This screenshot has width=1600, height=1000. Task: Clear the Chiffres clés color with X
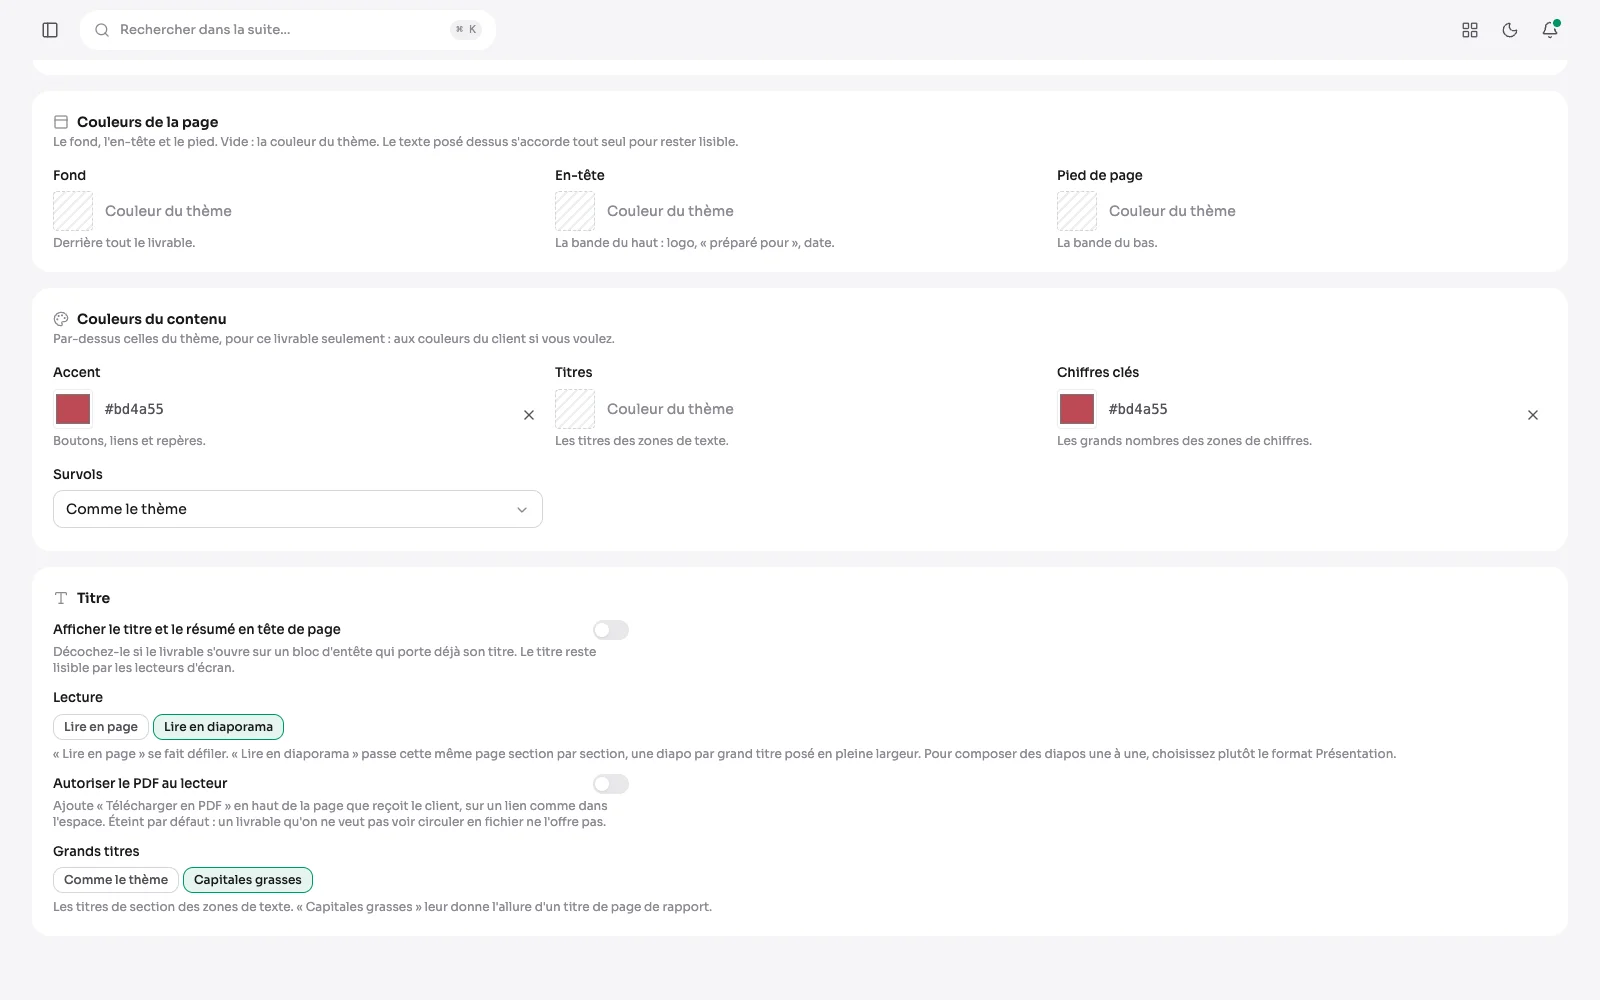1533,415
